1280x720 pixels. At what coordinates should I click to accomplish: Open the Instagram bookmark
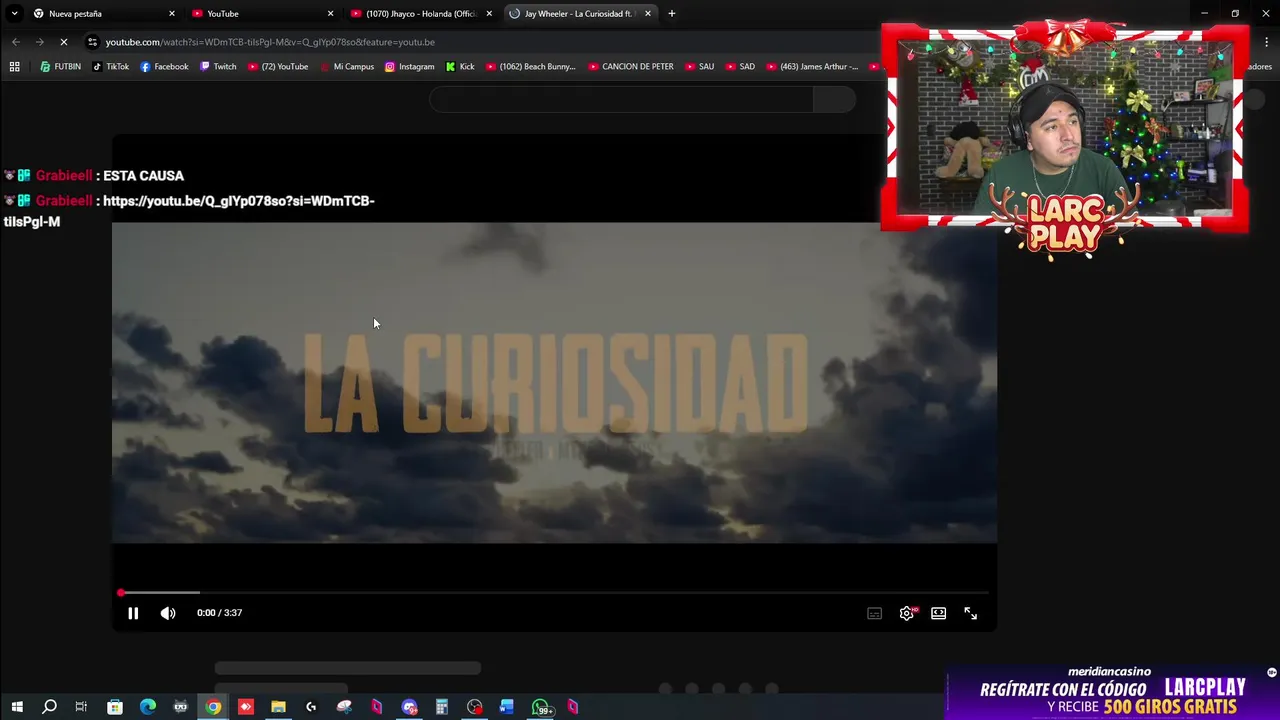click(409, 66)
